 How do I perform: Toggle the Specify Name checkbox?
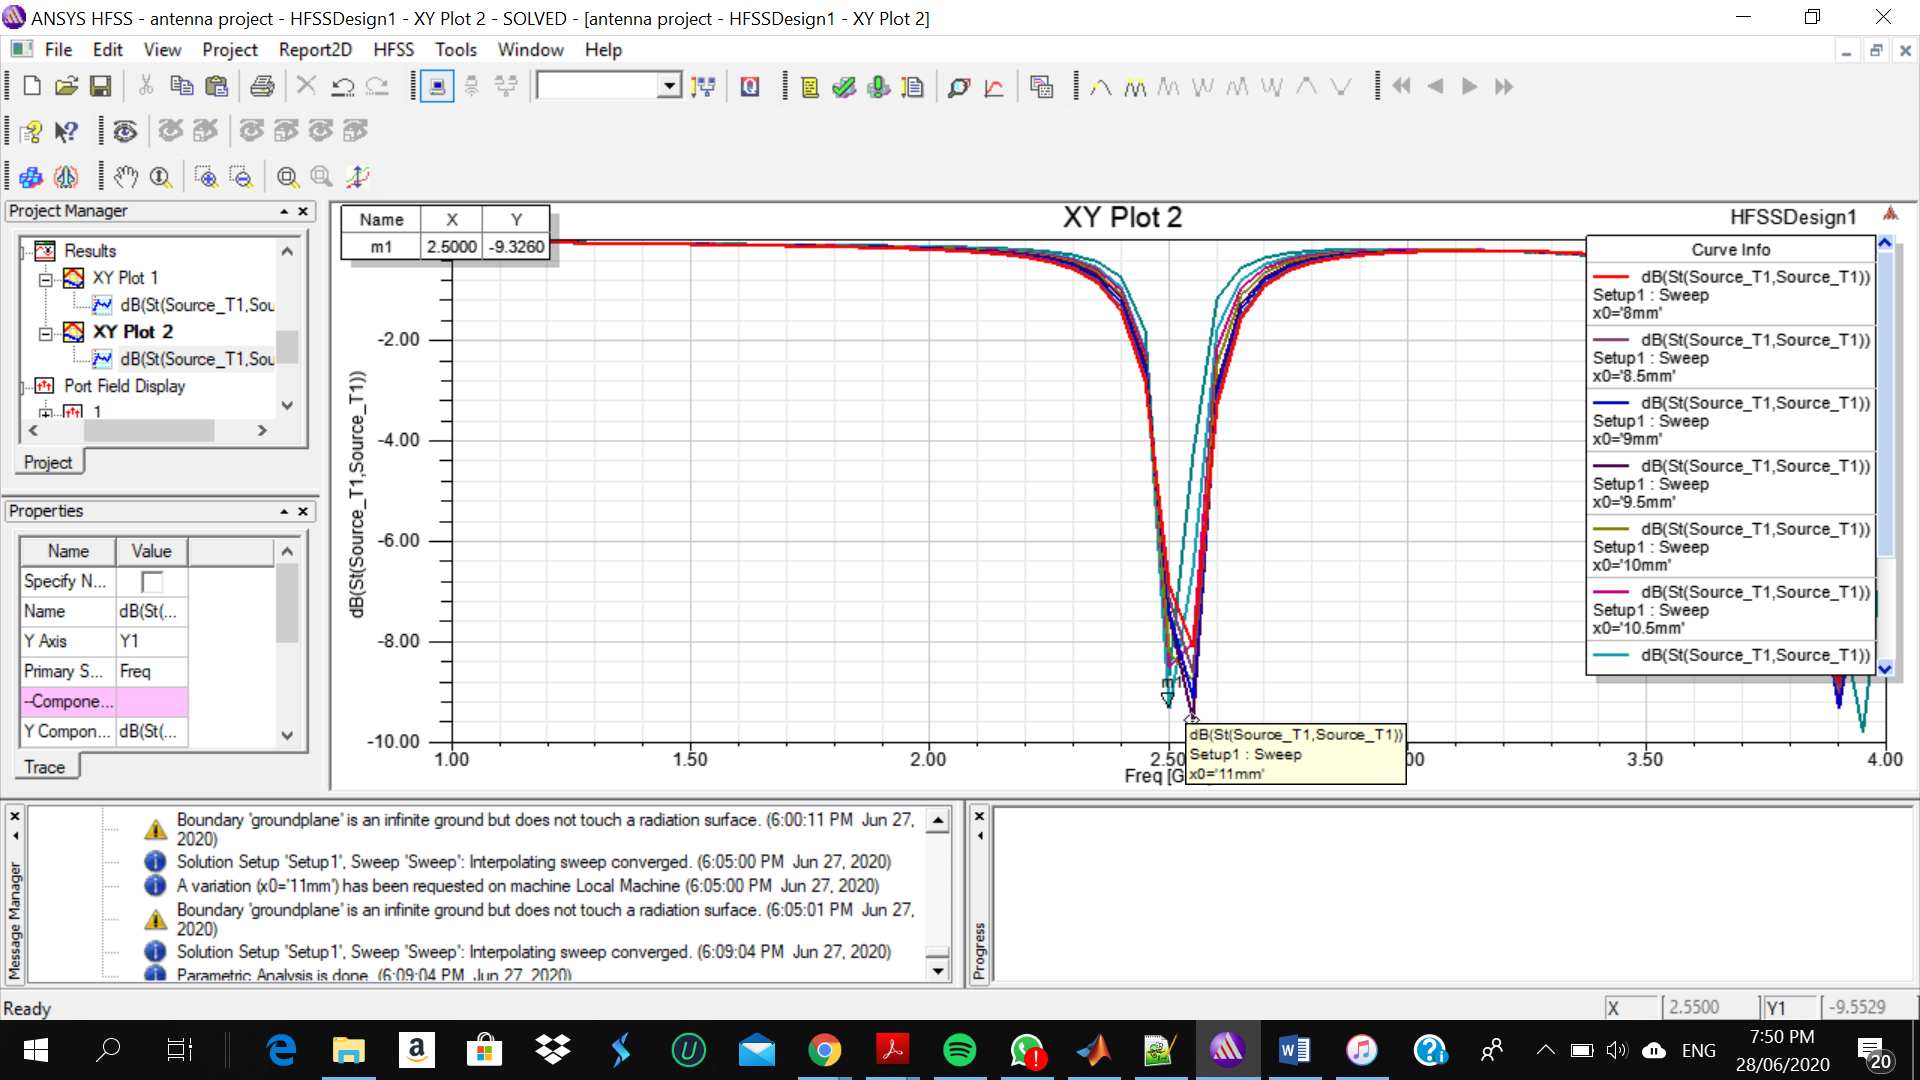click(152, 582)
